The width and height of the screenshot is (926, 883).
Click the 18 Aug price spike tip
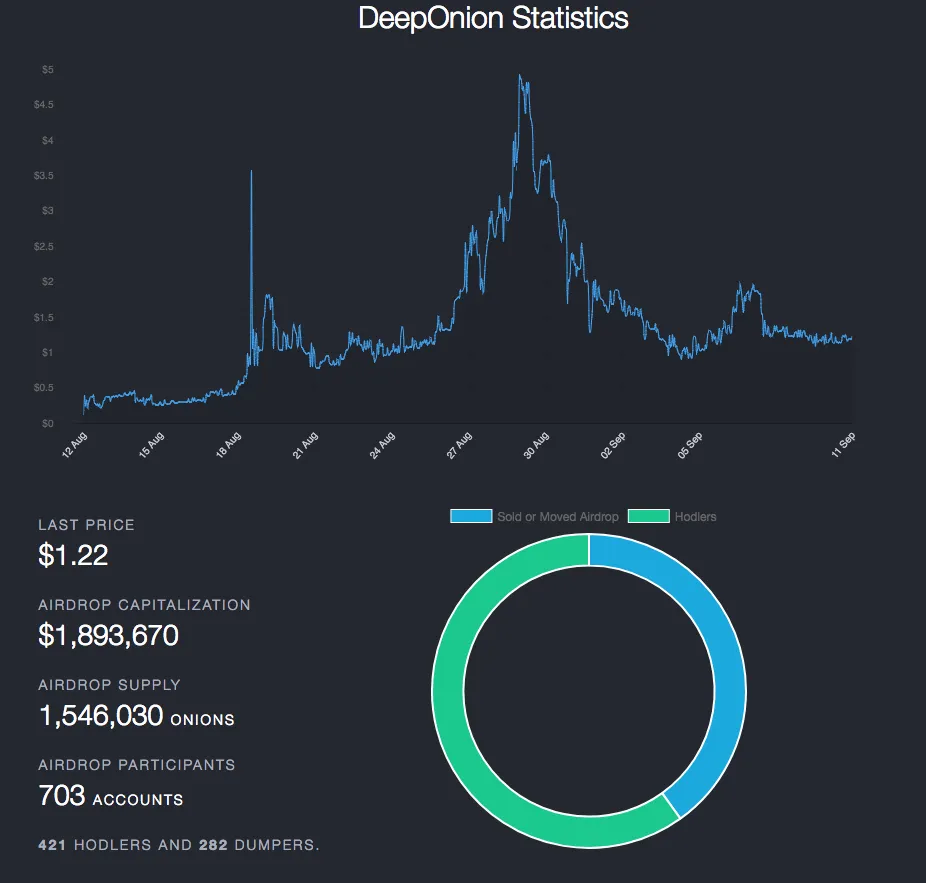pyautogui.click(x=252, y=172)
